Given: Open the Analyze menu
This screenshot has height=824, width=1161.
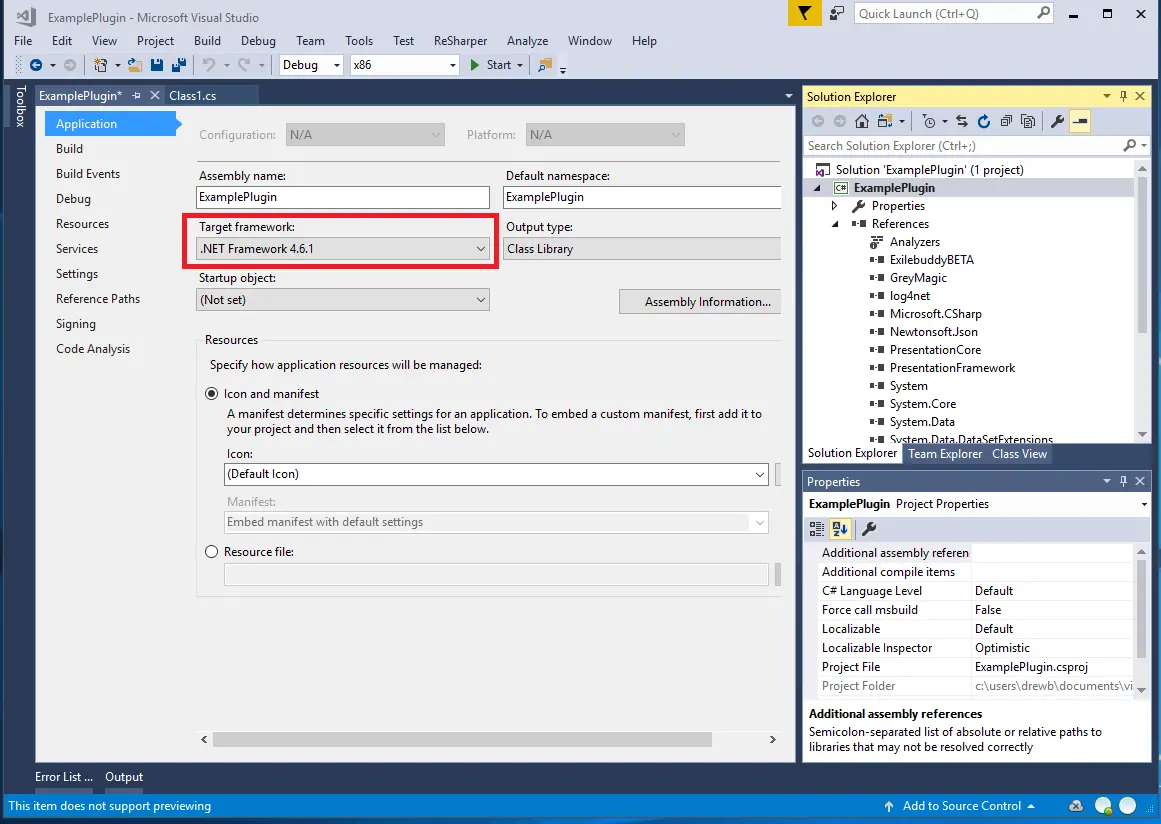Looking at the screenshot, I should click(527, 41).
